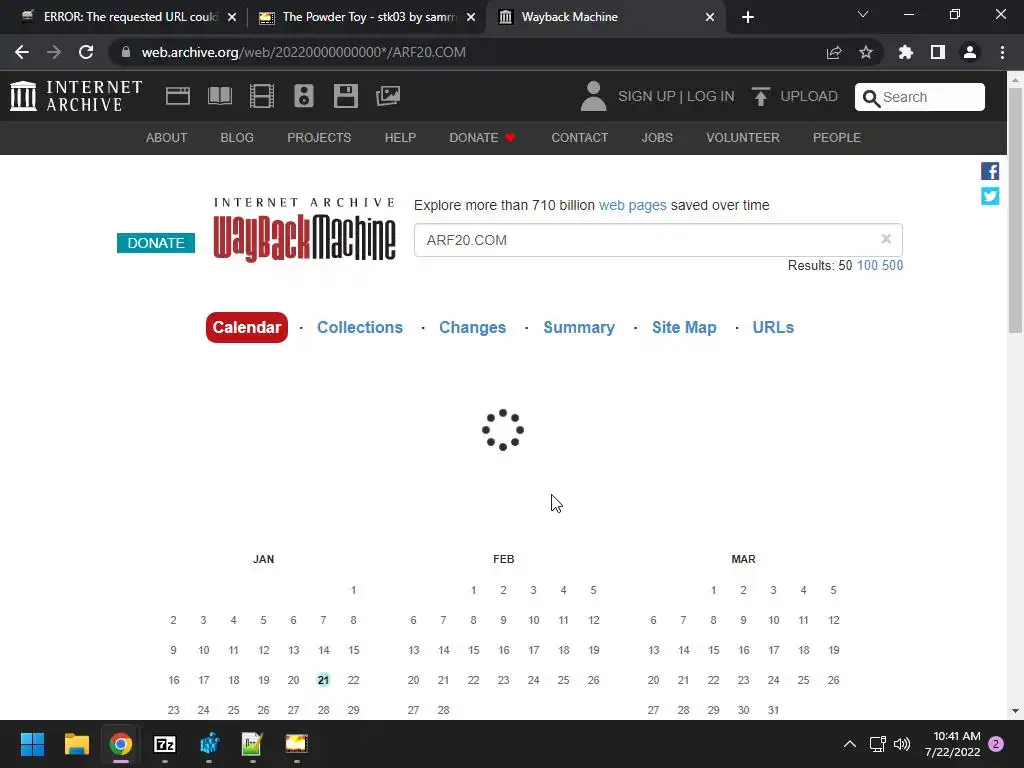Go back with the browser back arrow
This screenshot has width=1024, height=768.
(22, 52)
